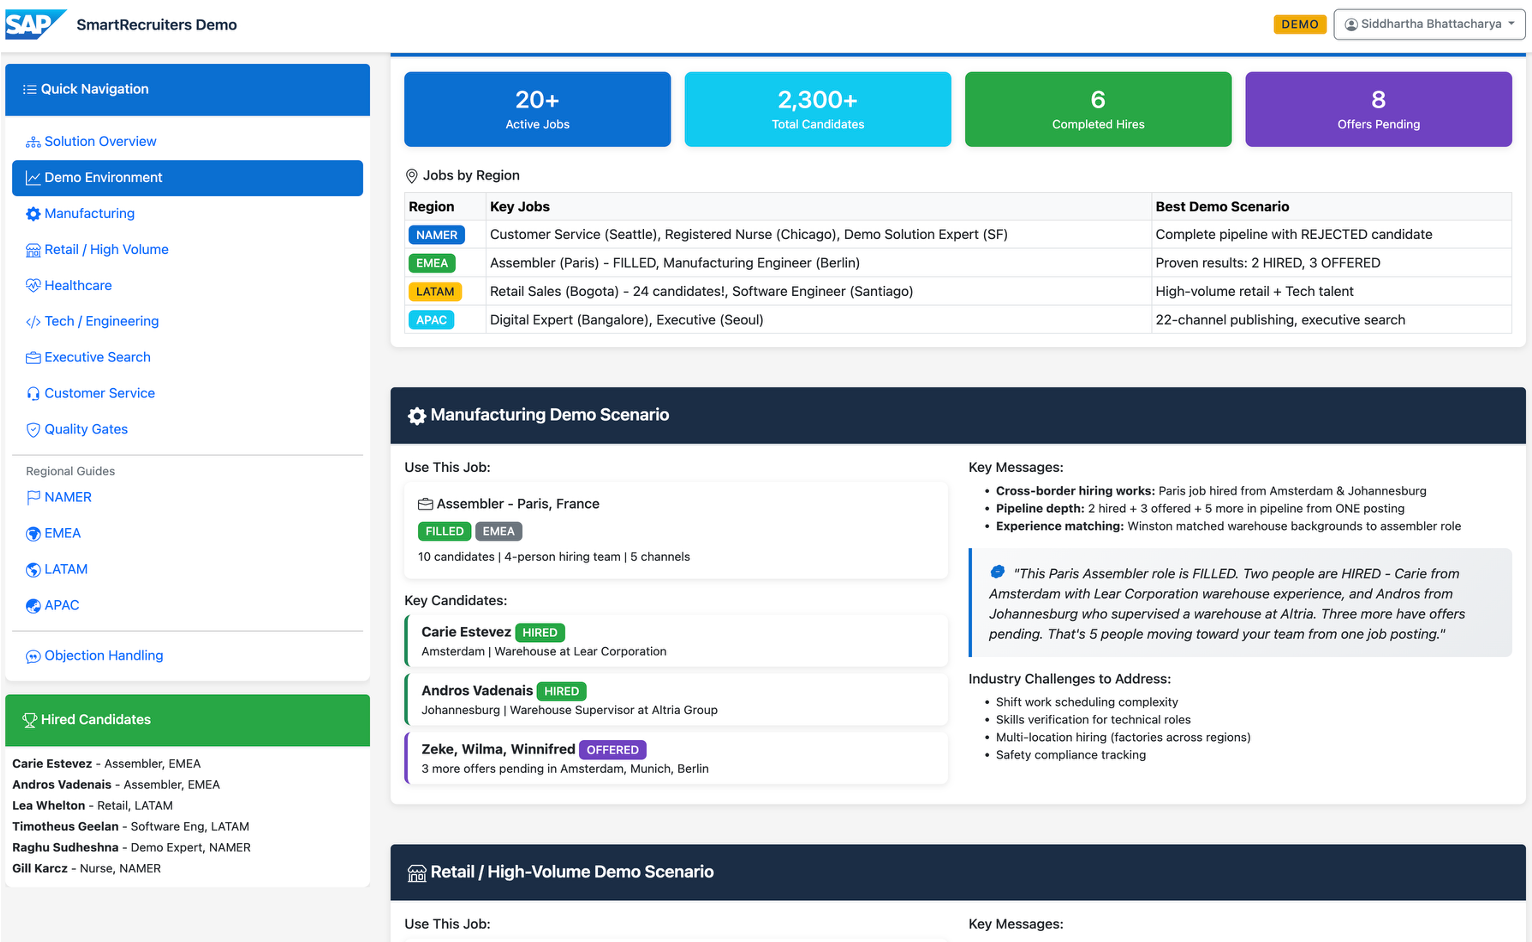Open the LATAM regional guide link

coord(66,570)
